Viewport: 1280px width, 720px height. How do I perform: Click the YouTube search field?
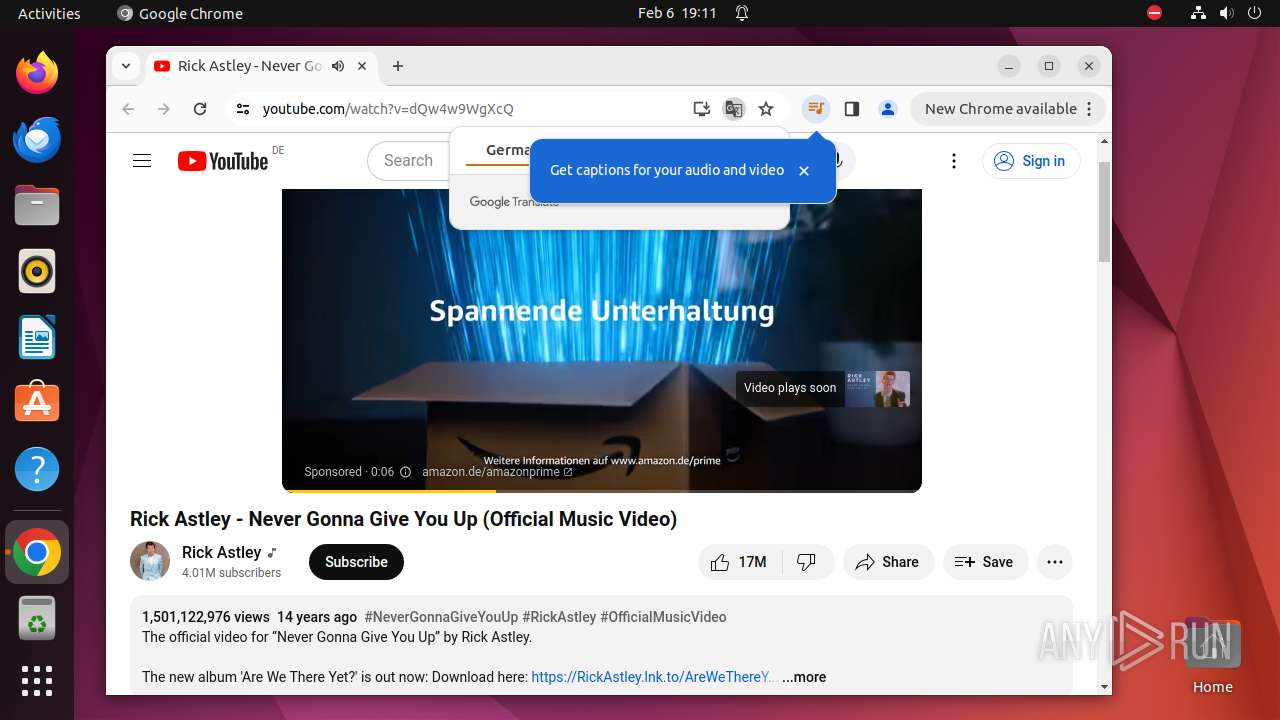tap(408, 161)
